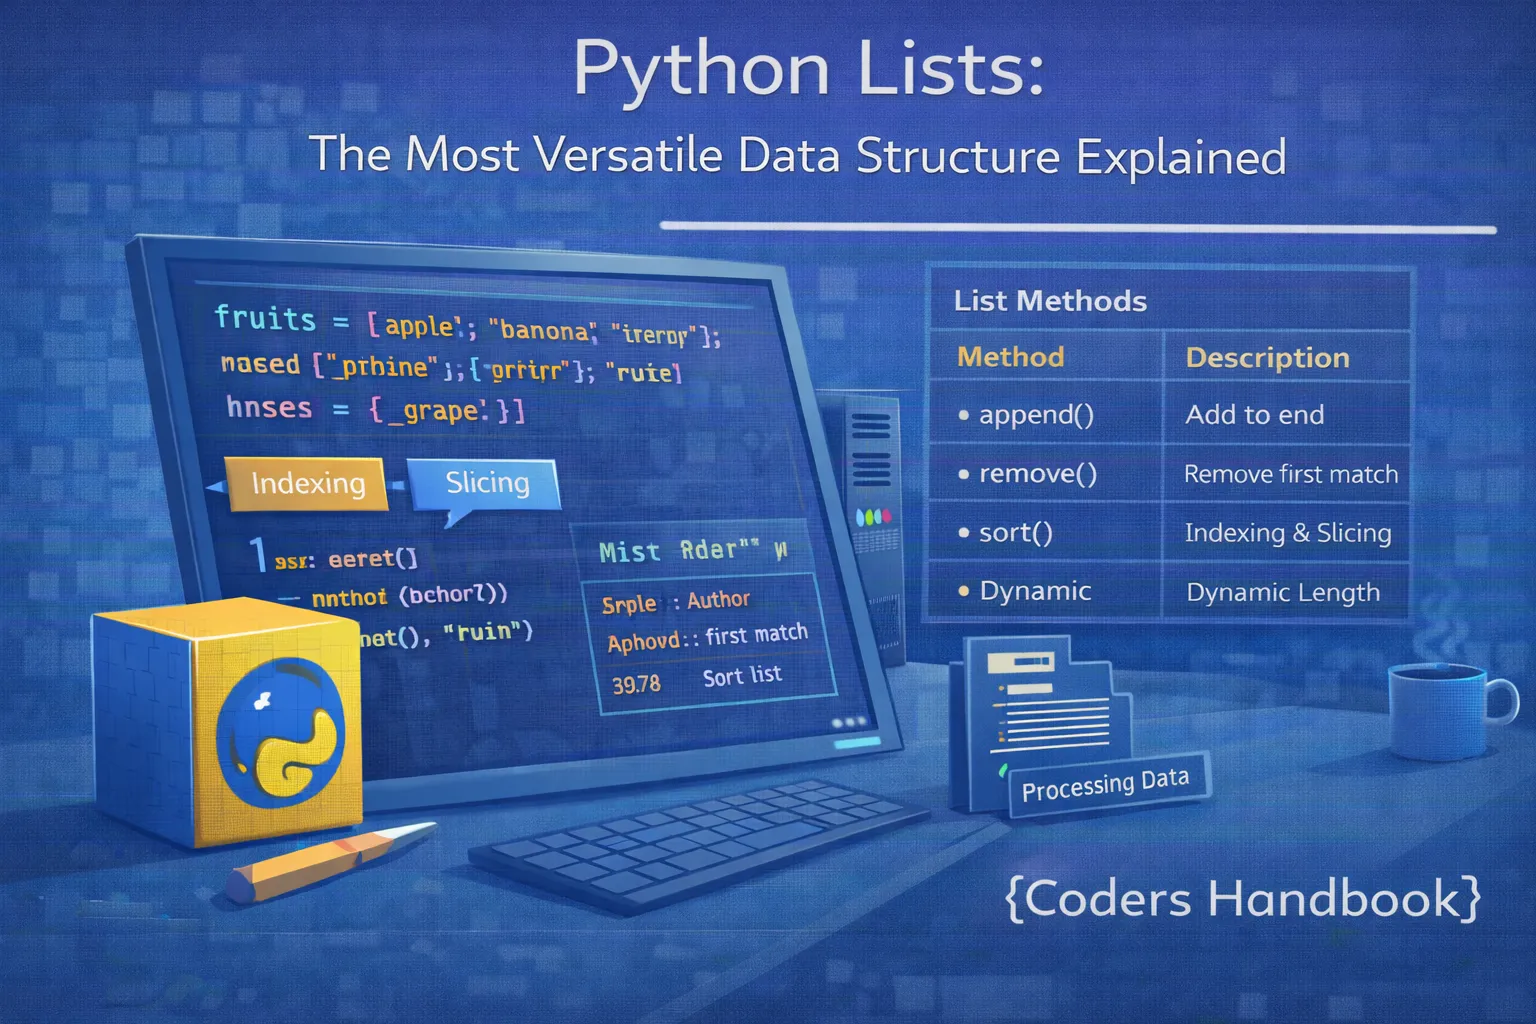Screen dimensions: 1536x1024
Task: Toggle the bullet next to sort()
Action: click(x=963, y=533)
